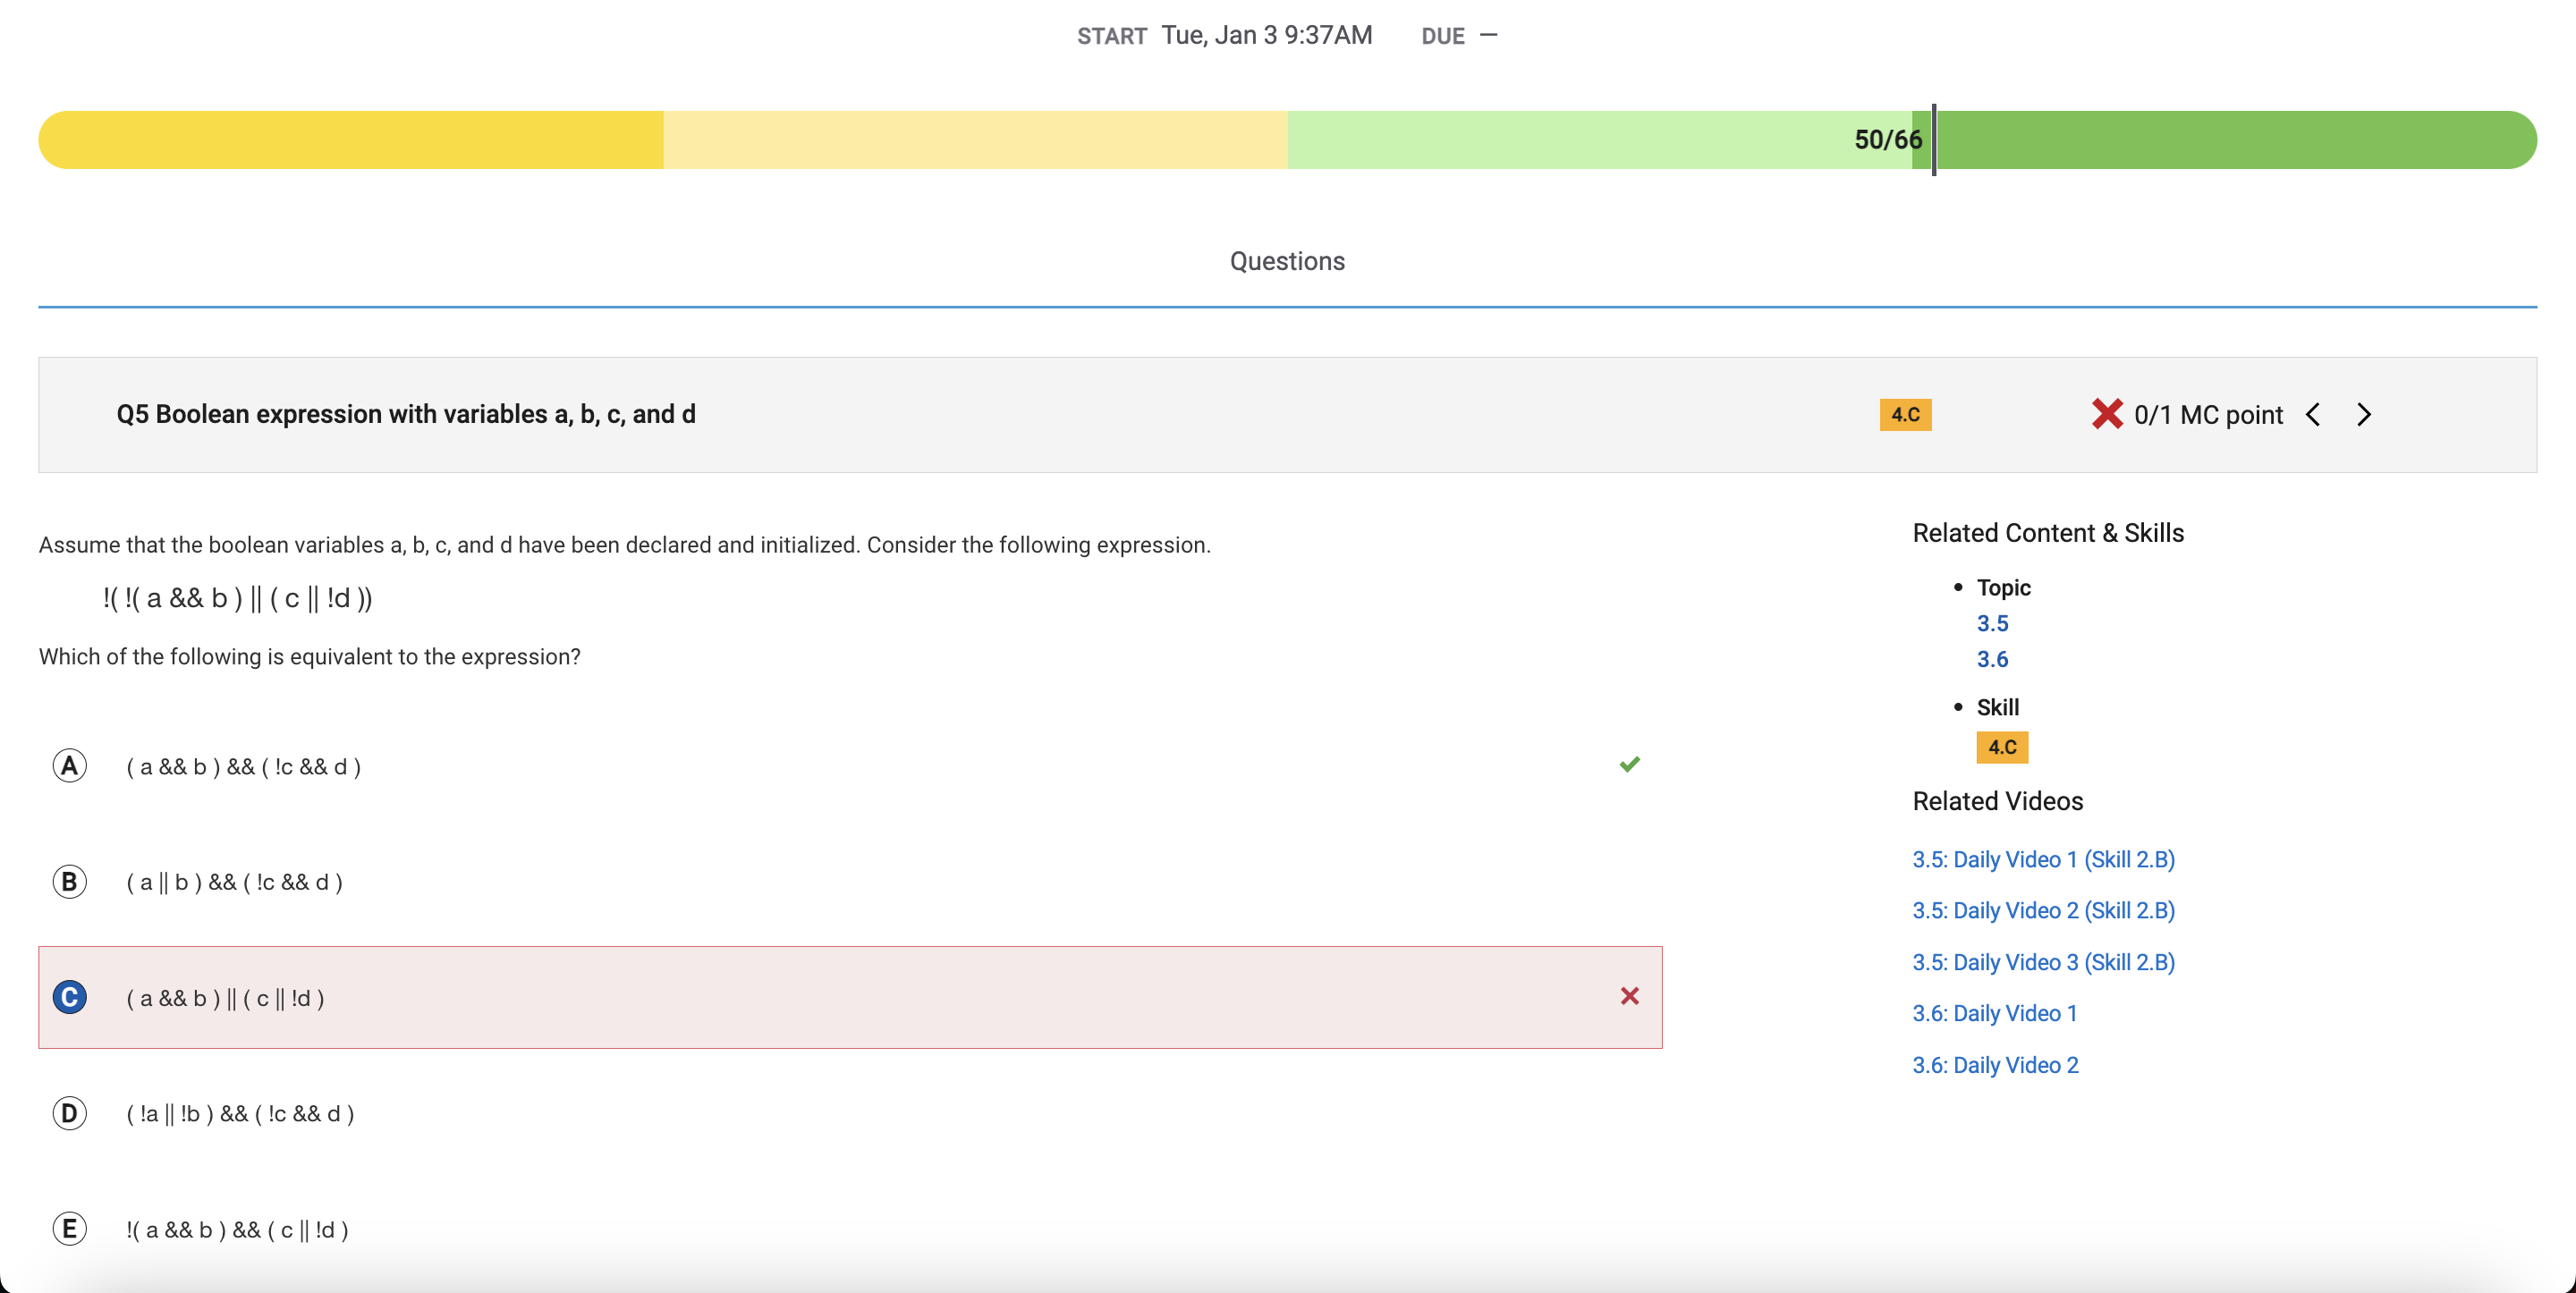Go to the next question arrow
2576x1293 pixels.
point(2364,415)
